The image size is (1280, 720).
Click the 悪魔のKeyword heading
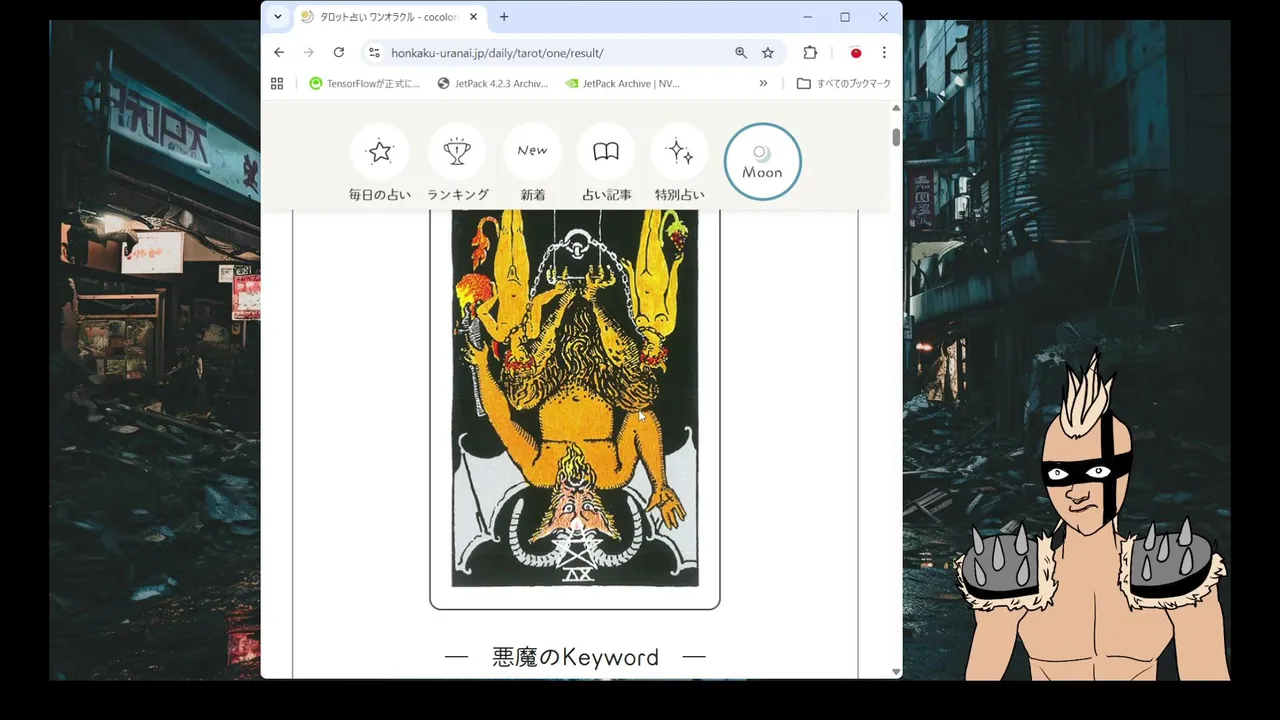[x=575, y=657]
